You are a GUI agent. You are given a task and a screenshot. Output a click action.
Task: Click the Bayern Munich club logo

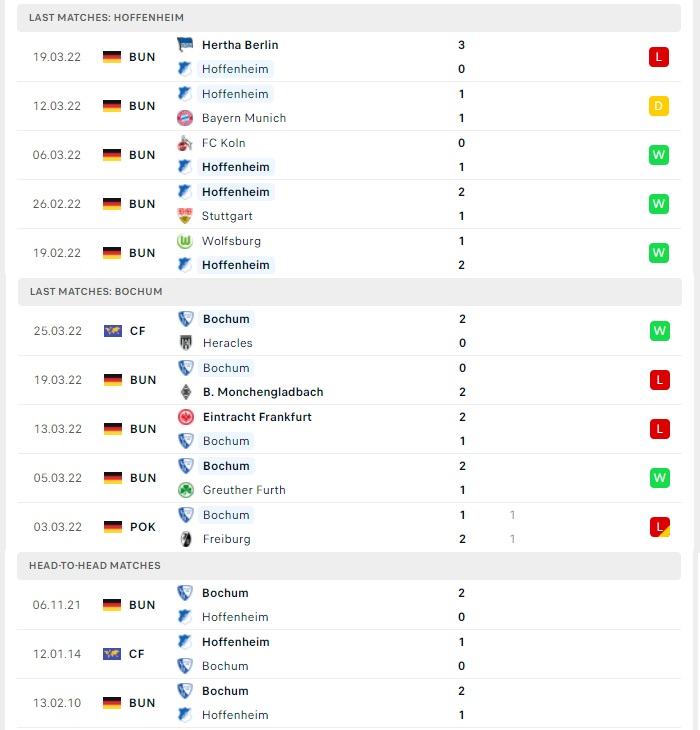pyautogui.click(x=185, y=118)
